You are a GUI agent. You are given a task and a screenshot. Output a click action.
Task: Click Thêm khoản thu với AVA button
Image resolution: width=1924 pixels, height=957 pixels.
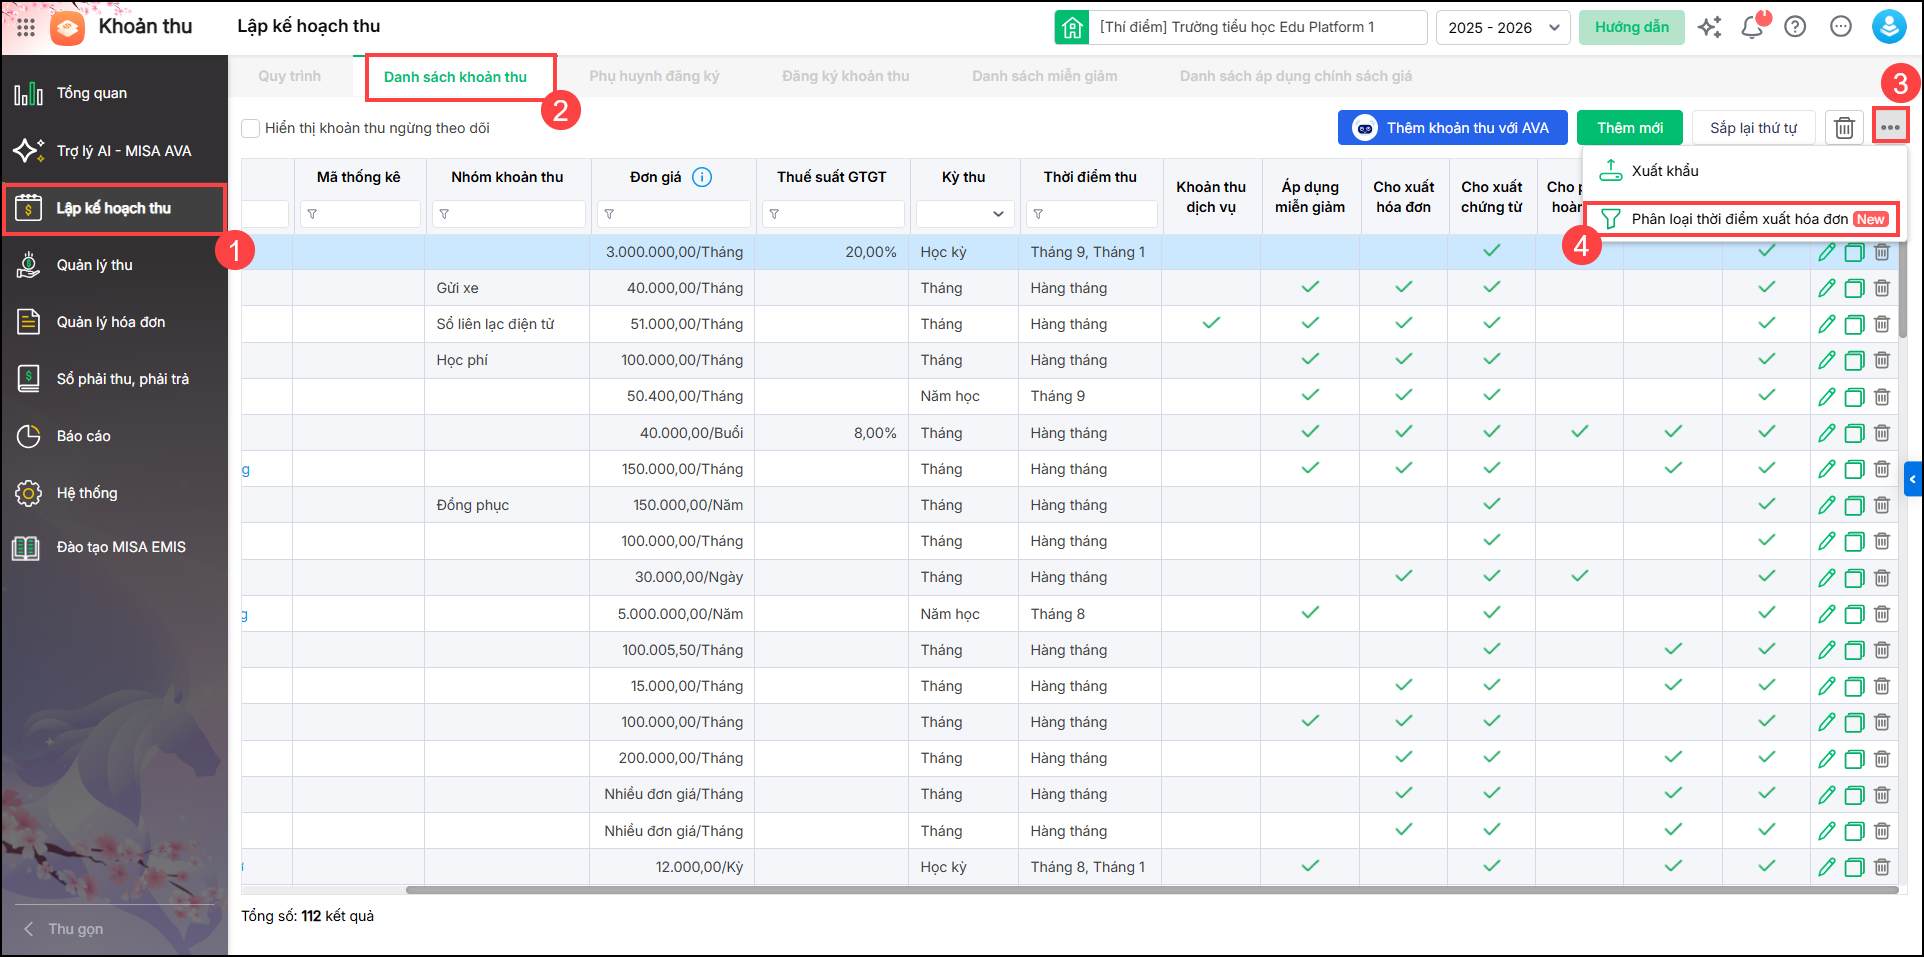click(x=1452, y=128)
